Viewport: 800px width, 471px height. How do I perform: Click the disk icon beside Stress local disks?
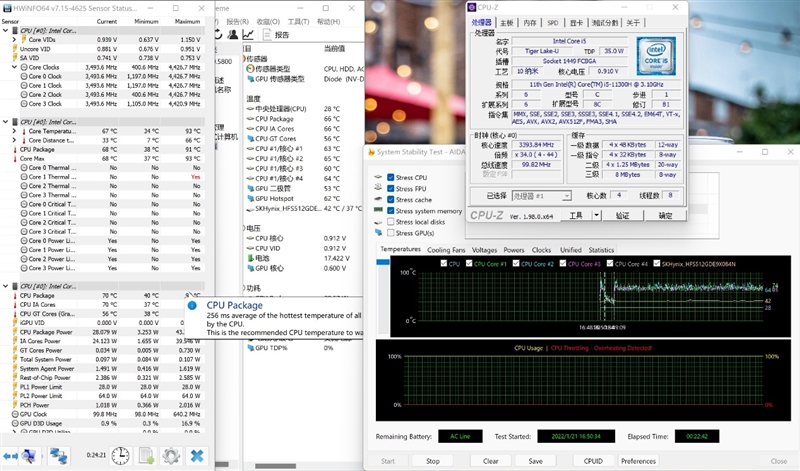click(378, 222)
